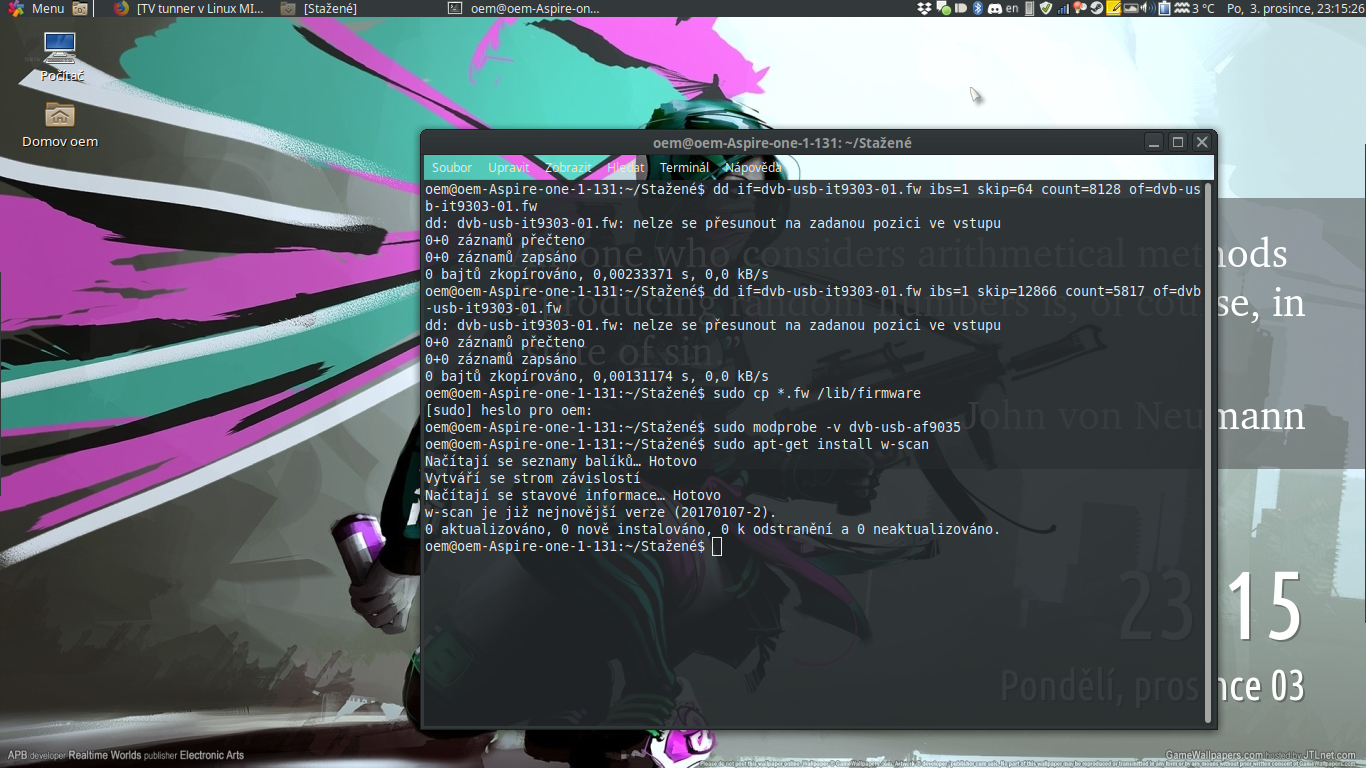Image resolution: width=1366 pixels, height=768 pixels.
Task: Click the terminal's vertical scrollbar
Action: [1209, 450]
